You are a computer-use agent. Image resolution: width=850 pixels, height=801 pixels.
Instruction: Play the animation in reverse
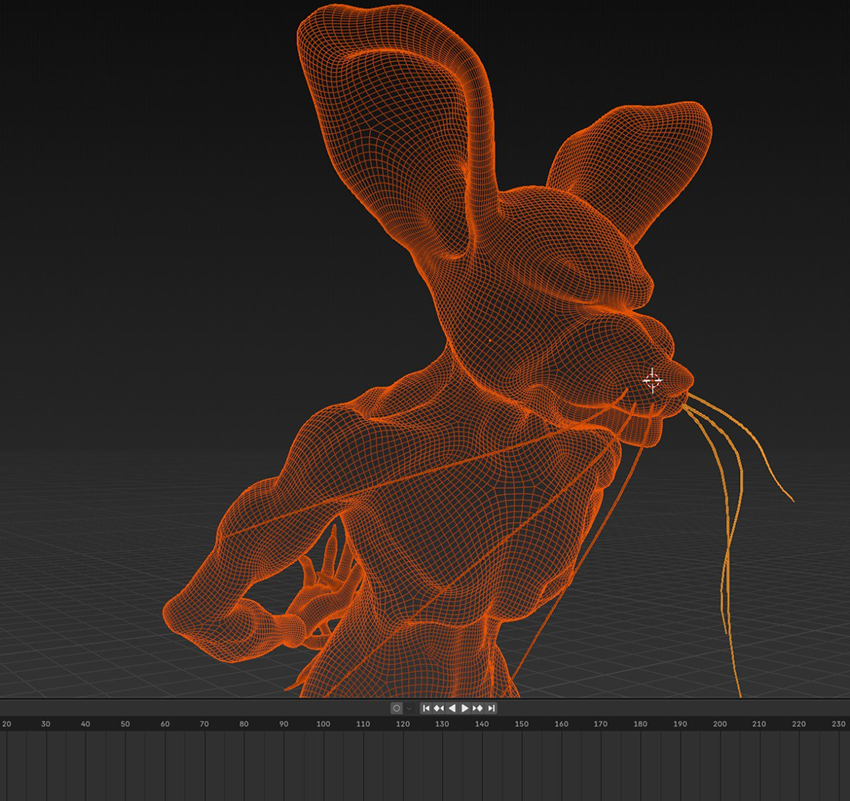point(452,708)
